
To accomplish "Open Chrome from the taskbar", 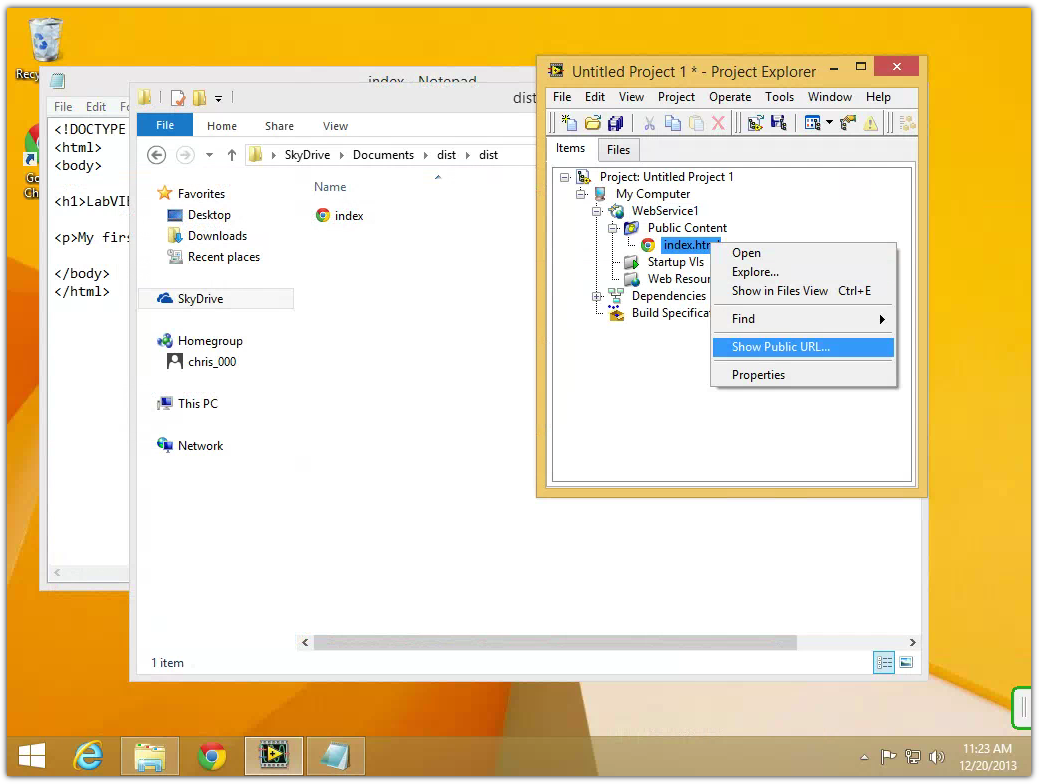I will [x=212, y=757].
